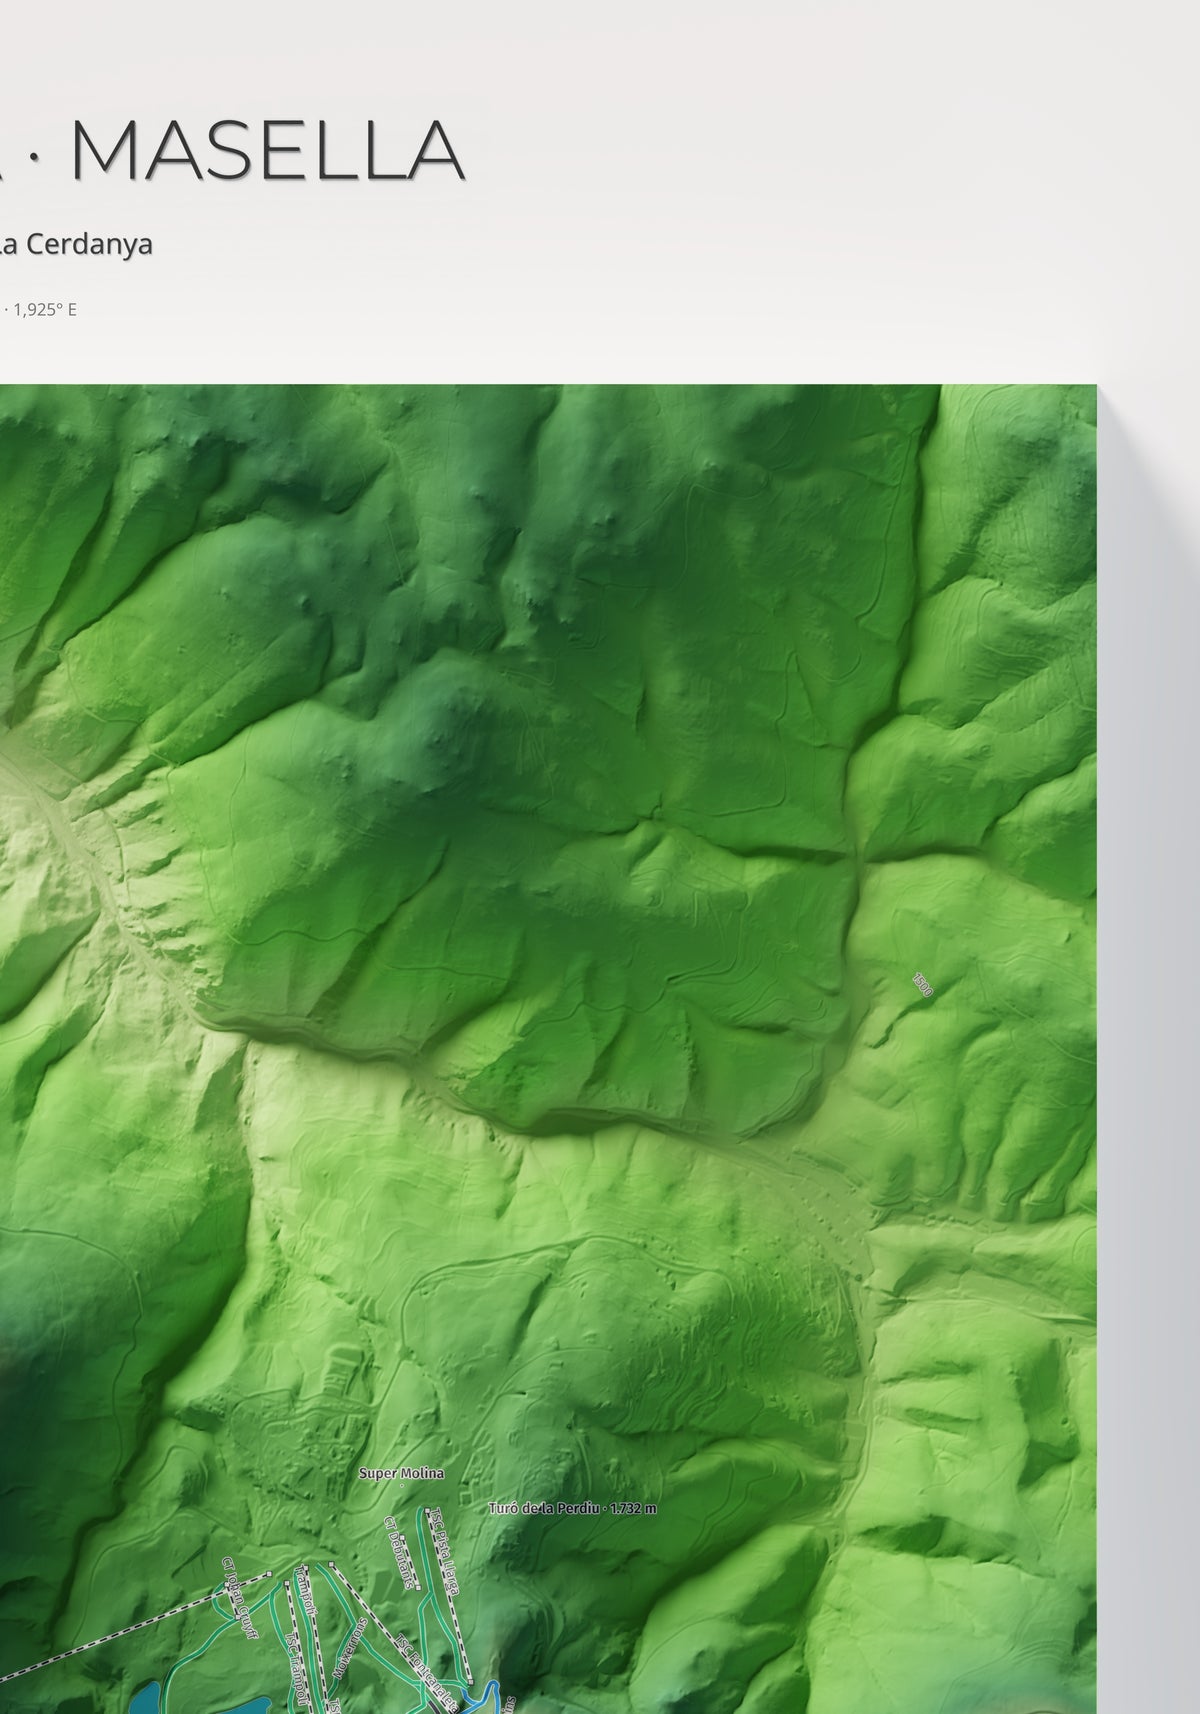1200x1714 pixels.
Task: Click the TSC Fontcanaleta lift label
Action: coord(427,1672)
